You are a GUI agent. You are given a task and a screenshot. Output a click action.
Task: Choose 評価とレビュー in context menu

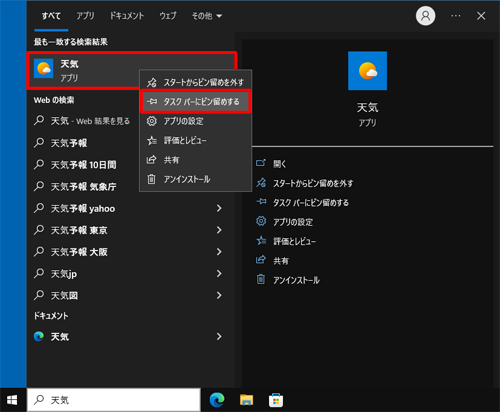pos(195,140)
